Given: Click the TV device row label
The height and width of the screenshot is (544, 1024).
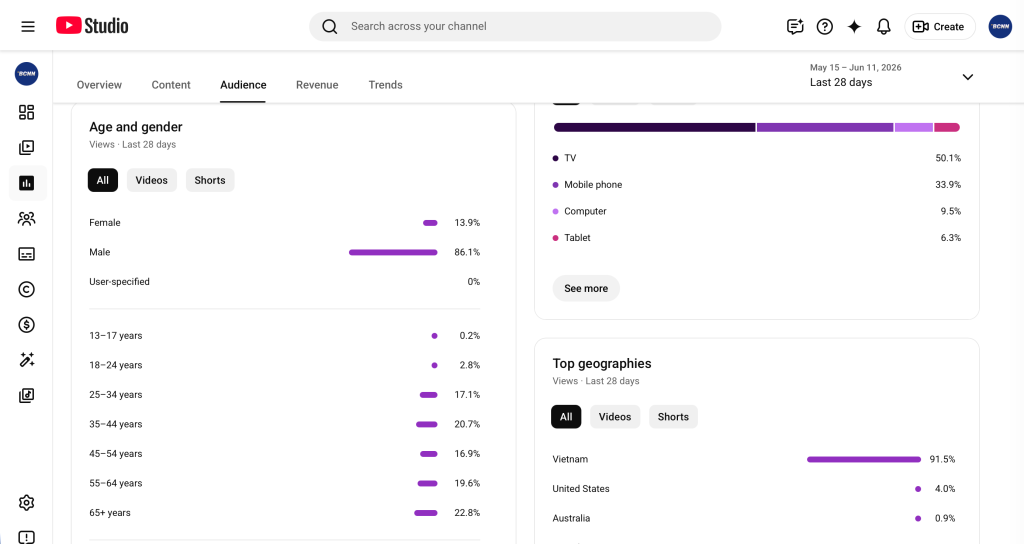Looking at the screenshot, I should (x=570, y=158).
